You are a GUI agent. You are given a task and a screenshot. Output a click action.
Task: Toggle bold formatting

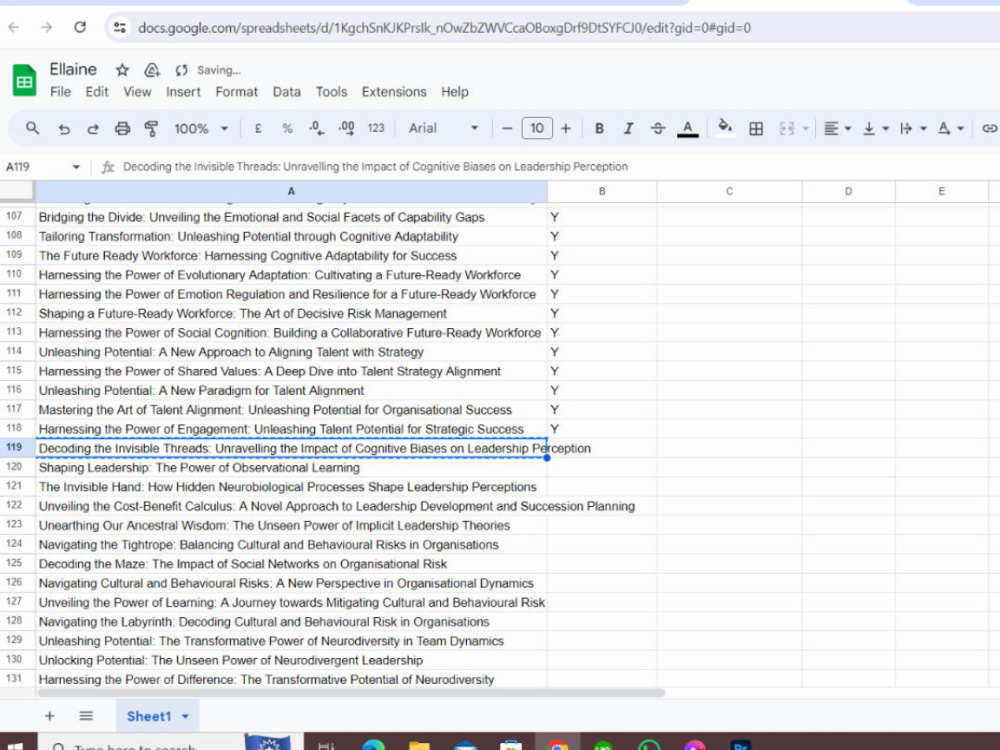click(599, 128)
